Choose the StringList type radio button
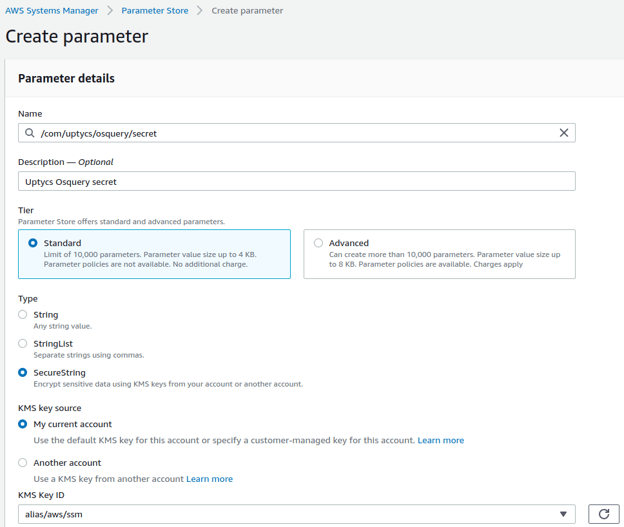This screenshot has width=624, height=527. tap(23, 344)
